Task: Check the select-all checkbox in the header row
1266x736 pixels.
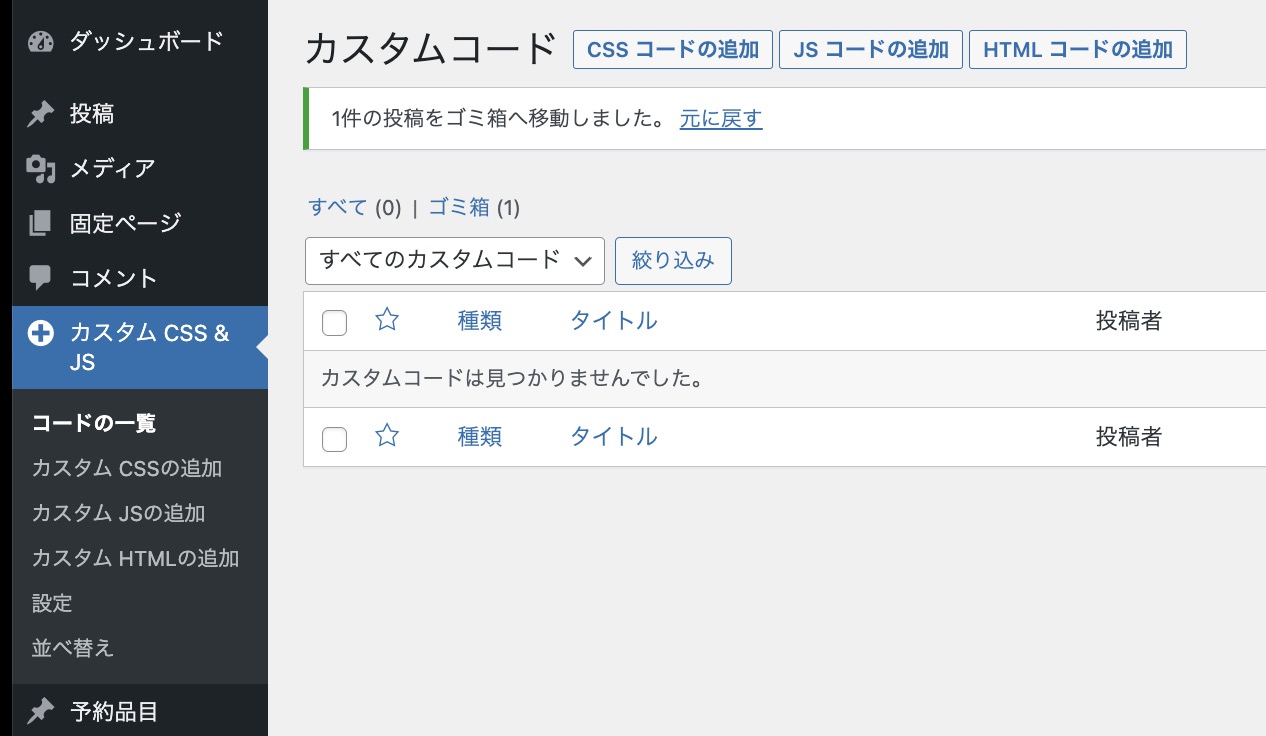Action: click(x=334, y=322)
